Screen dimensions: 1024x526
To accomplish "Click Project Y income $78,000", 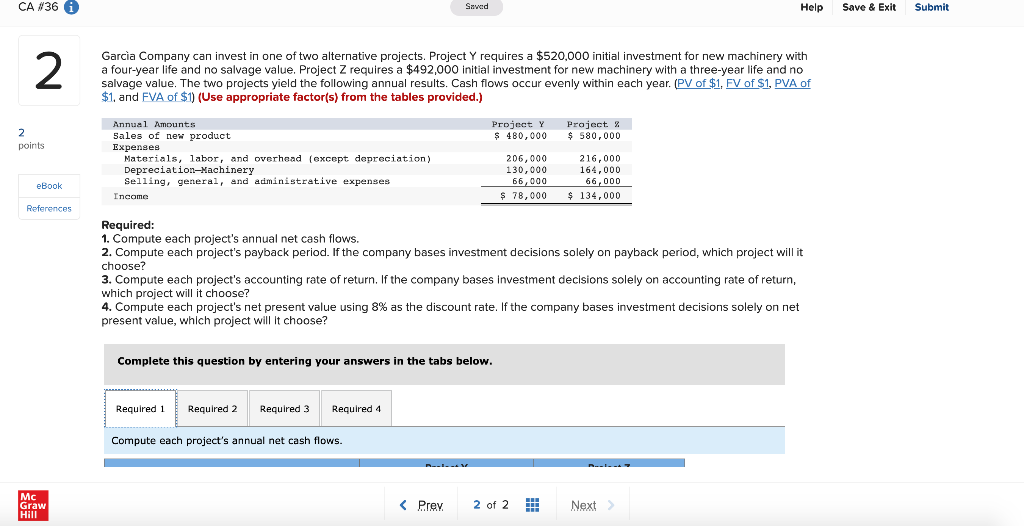I will pyautogui.click(x=523, y=196).
